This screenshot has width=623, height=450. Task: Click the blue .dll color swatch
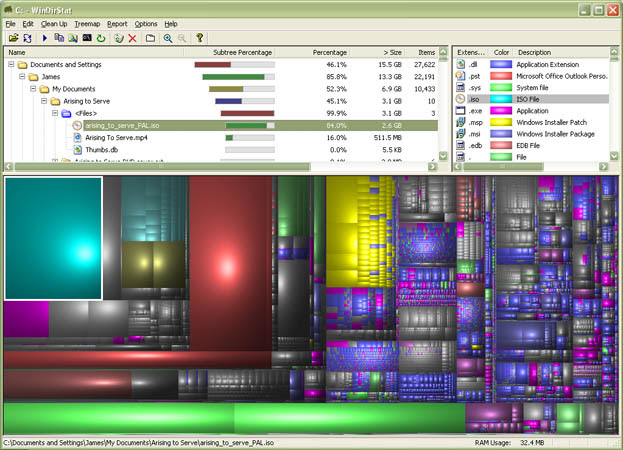click(501, 64)
